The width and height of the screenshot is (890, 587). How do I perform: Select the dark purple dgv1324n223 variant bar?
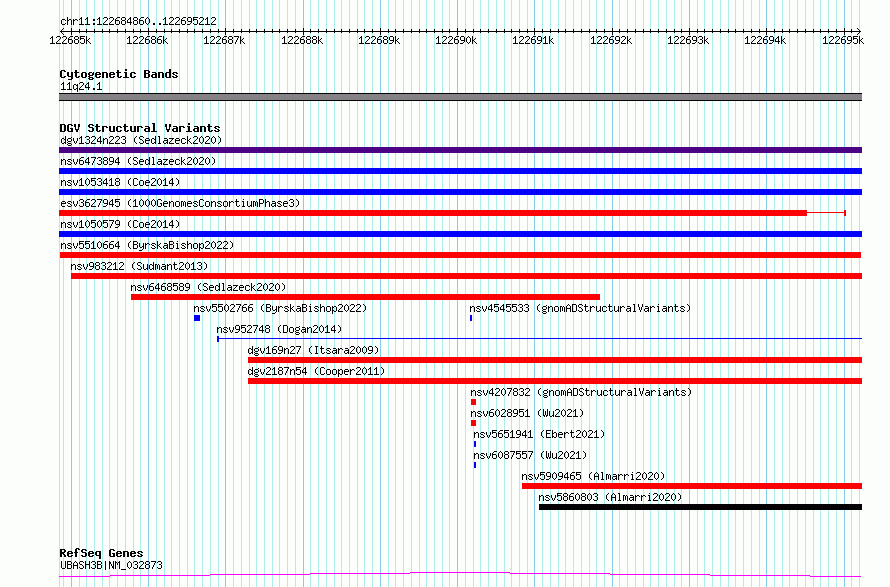click(x=460, y=150)
